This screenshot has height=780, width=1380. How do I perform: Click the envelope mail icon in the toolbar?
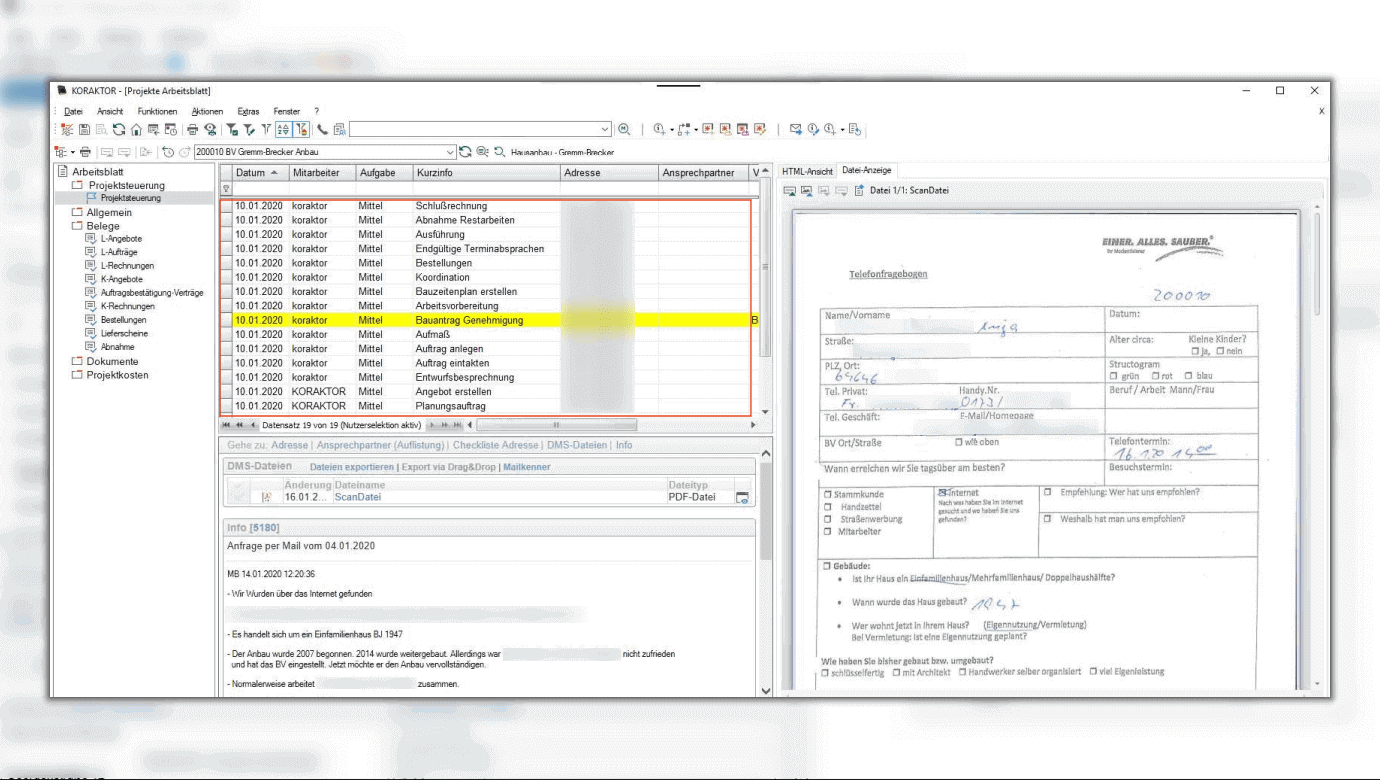click(x=795, y=129)
